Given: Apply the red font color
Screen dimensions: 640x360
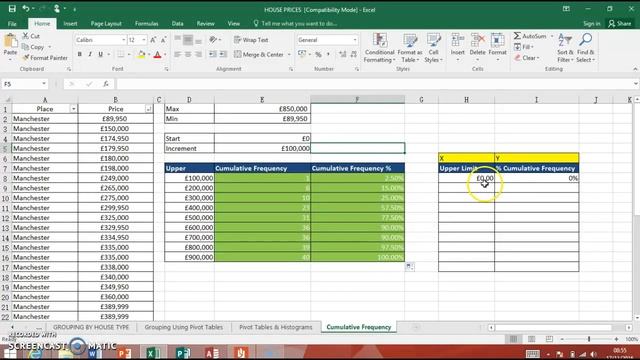Looking at the screenshot, I should click(158, 54).
